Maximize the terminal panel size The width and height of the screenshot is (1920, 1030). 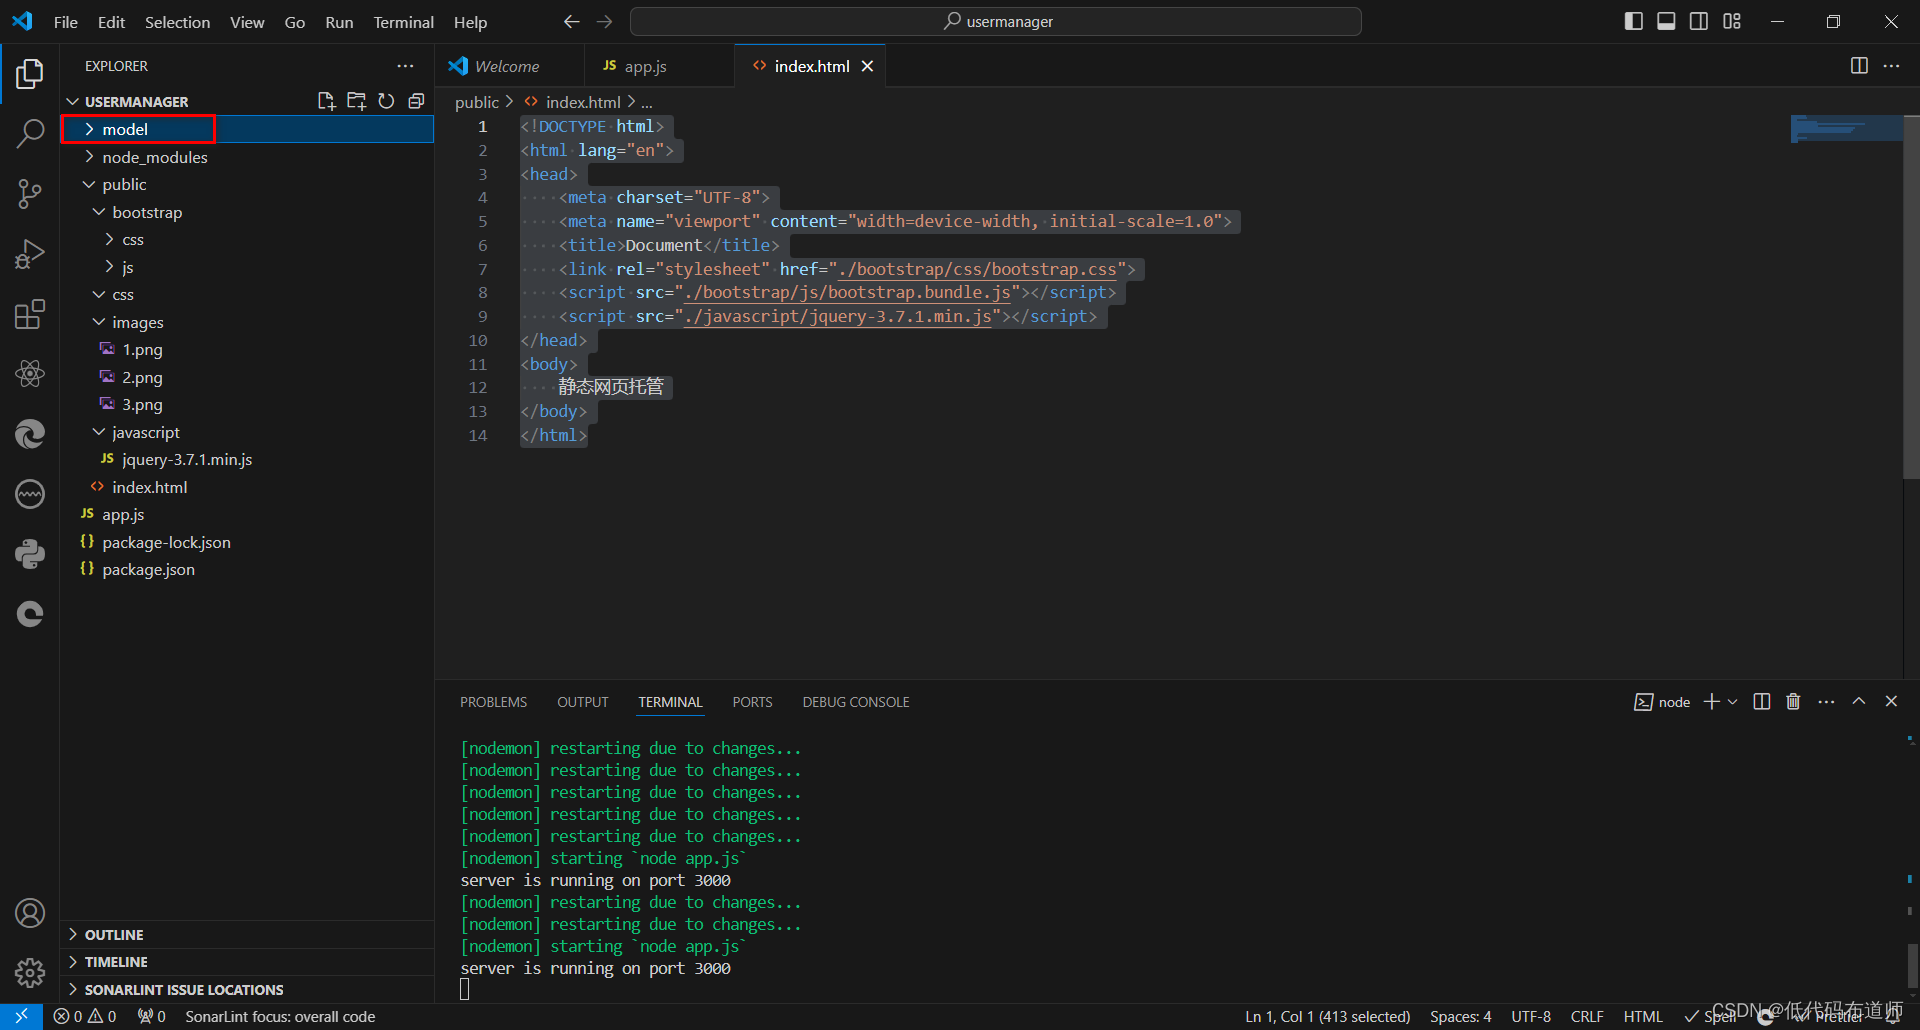click(x=1859, y=702)
